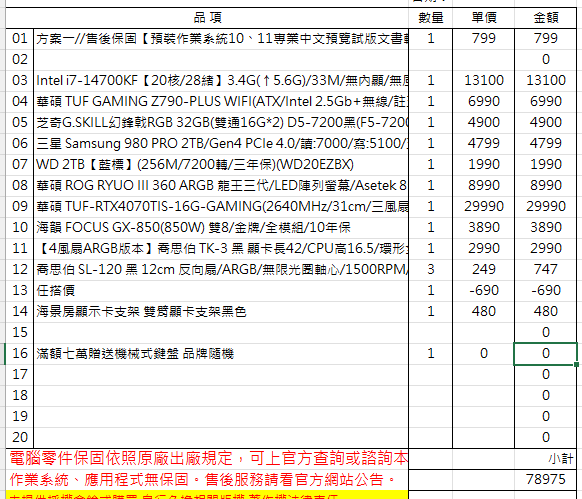Click the Intel i7-14700KF item cell

(x=221, y=80)
